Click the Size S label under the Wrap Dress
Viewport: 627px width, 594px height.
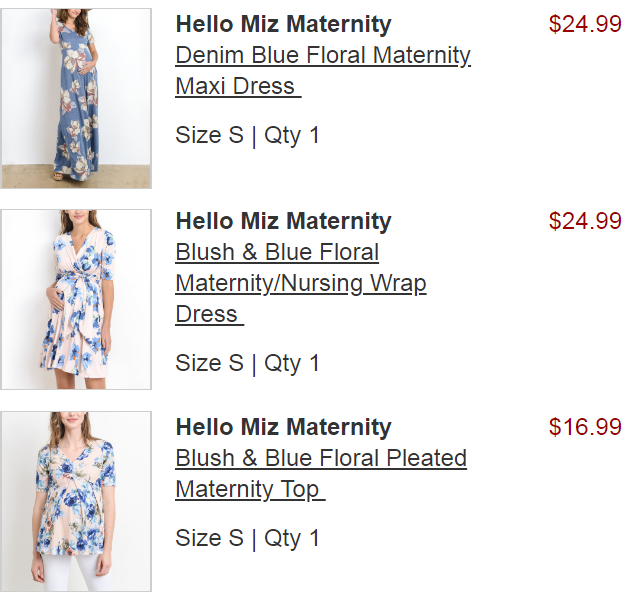pyautogui.click(x=209, y=364)
